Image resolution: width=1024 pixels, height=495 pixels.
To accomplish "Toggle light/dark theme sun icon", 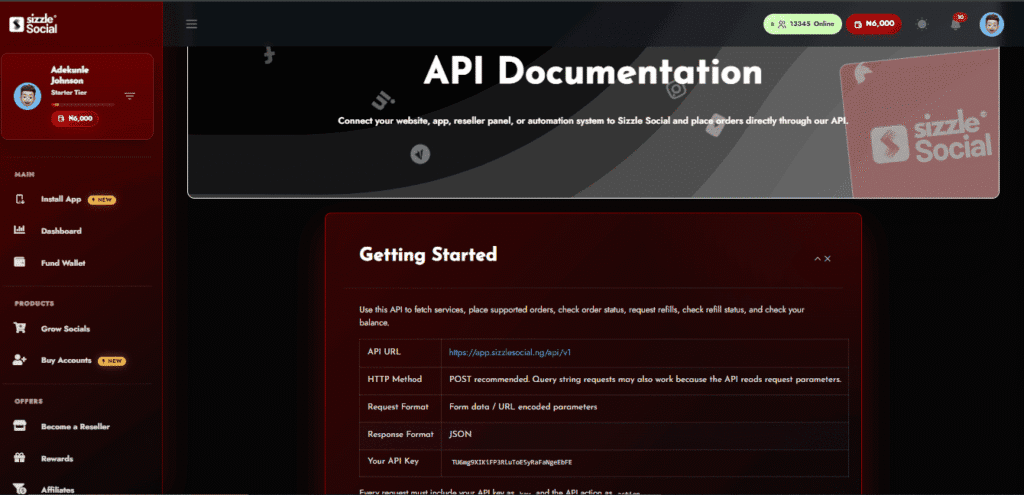I will point(922,24).
